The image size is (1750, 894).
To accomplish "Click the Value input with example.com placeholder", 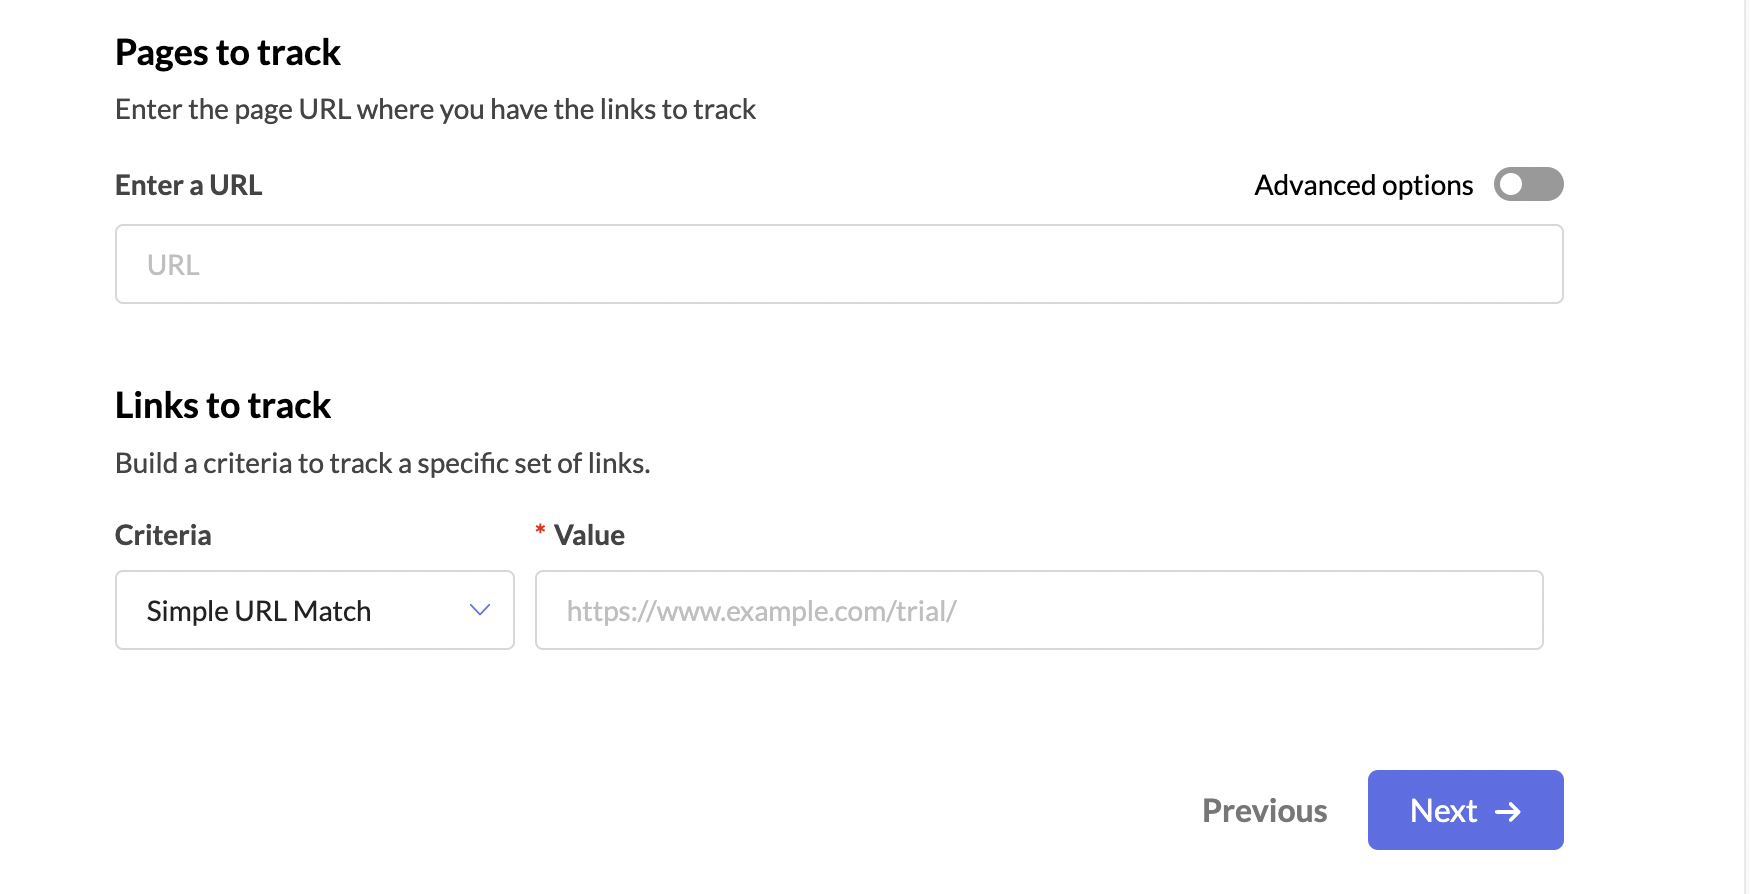I will pyautogui.click(x=1039, y=610).
